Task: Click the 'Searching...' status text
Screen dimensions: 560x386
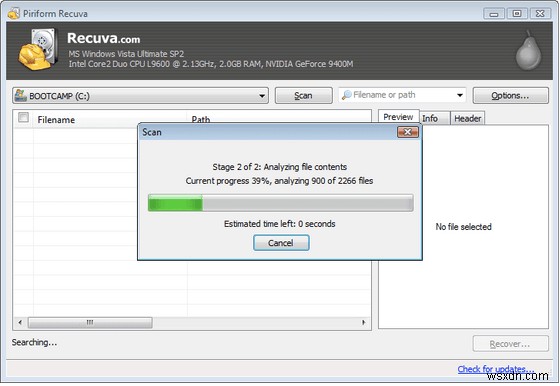Action: (34, 342)
